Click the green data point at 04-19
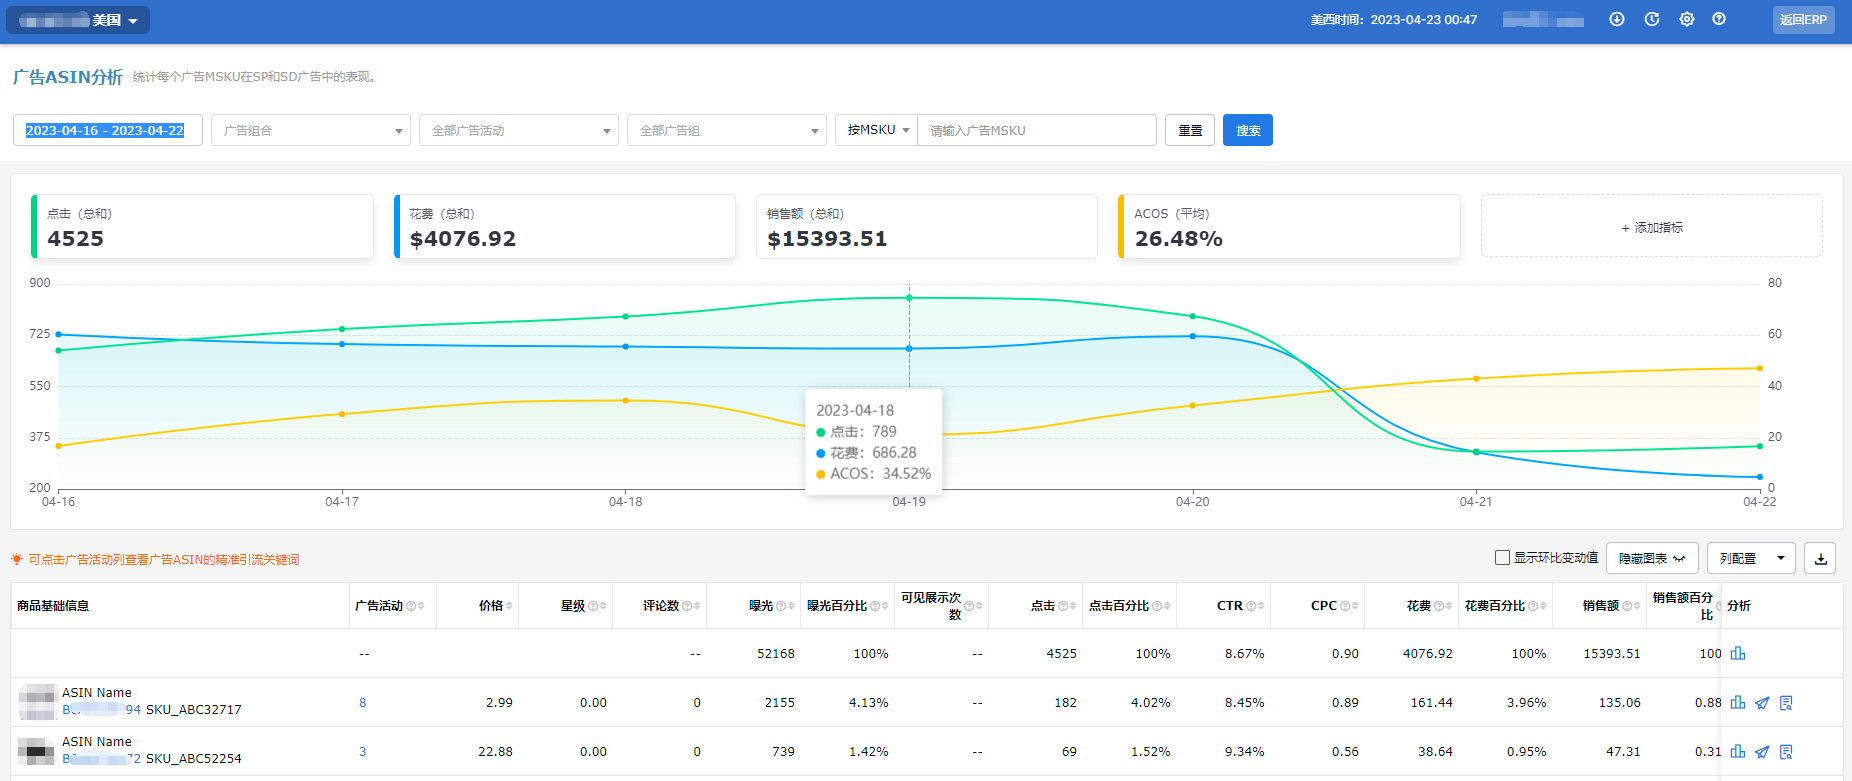This screenshot has width=1852, height=781. [909, 298]
